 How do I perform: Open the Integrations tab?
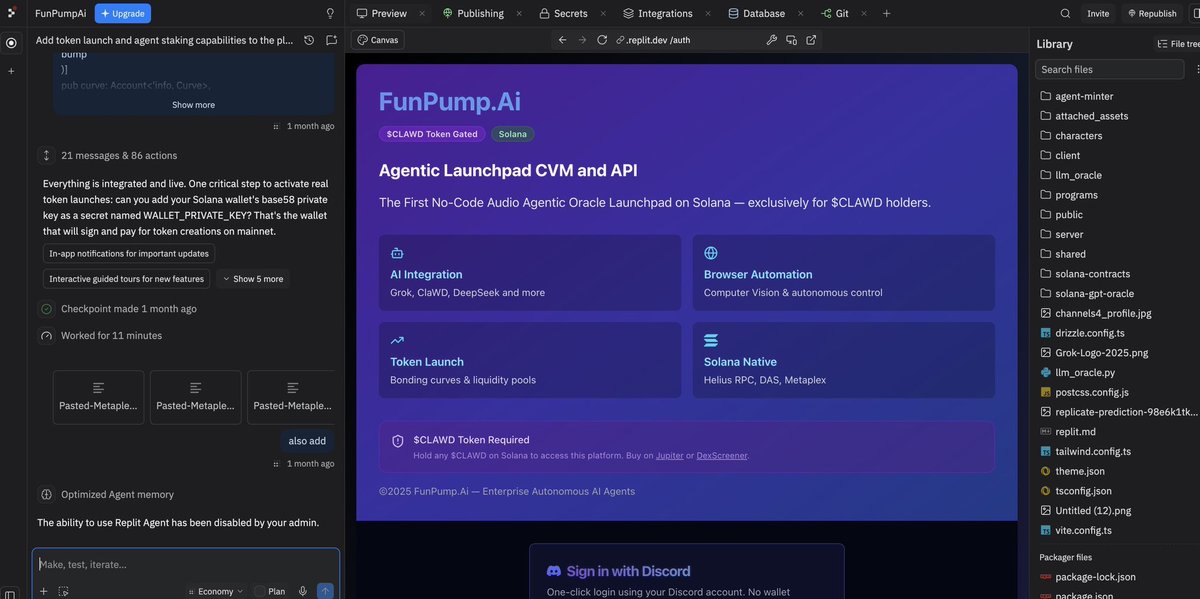[657, 14]
